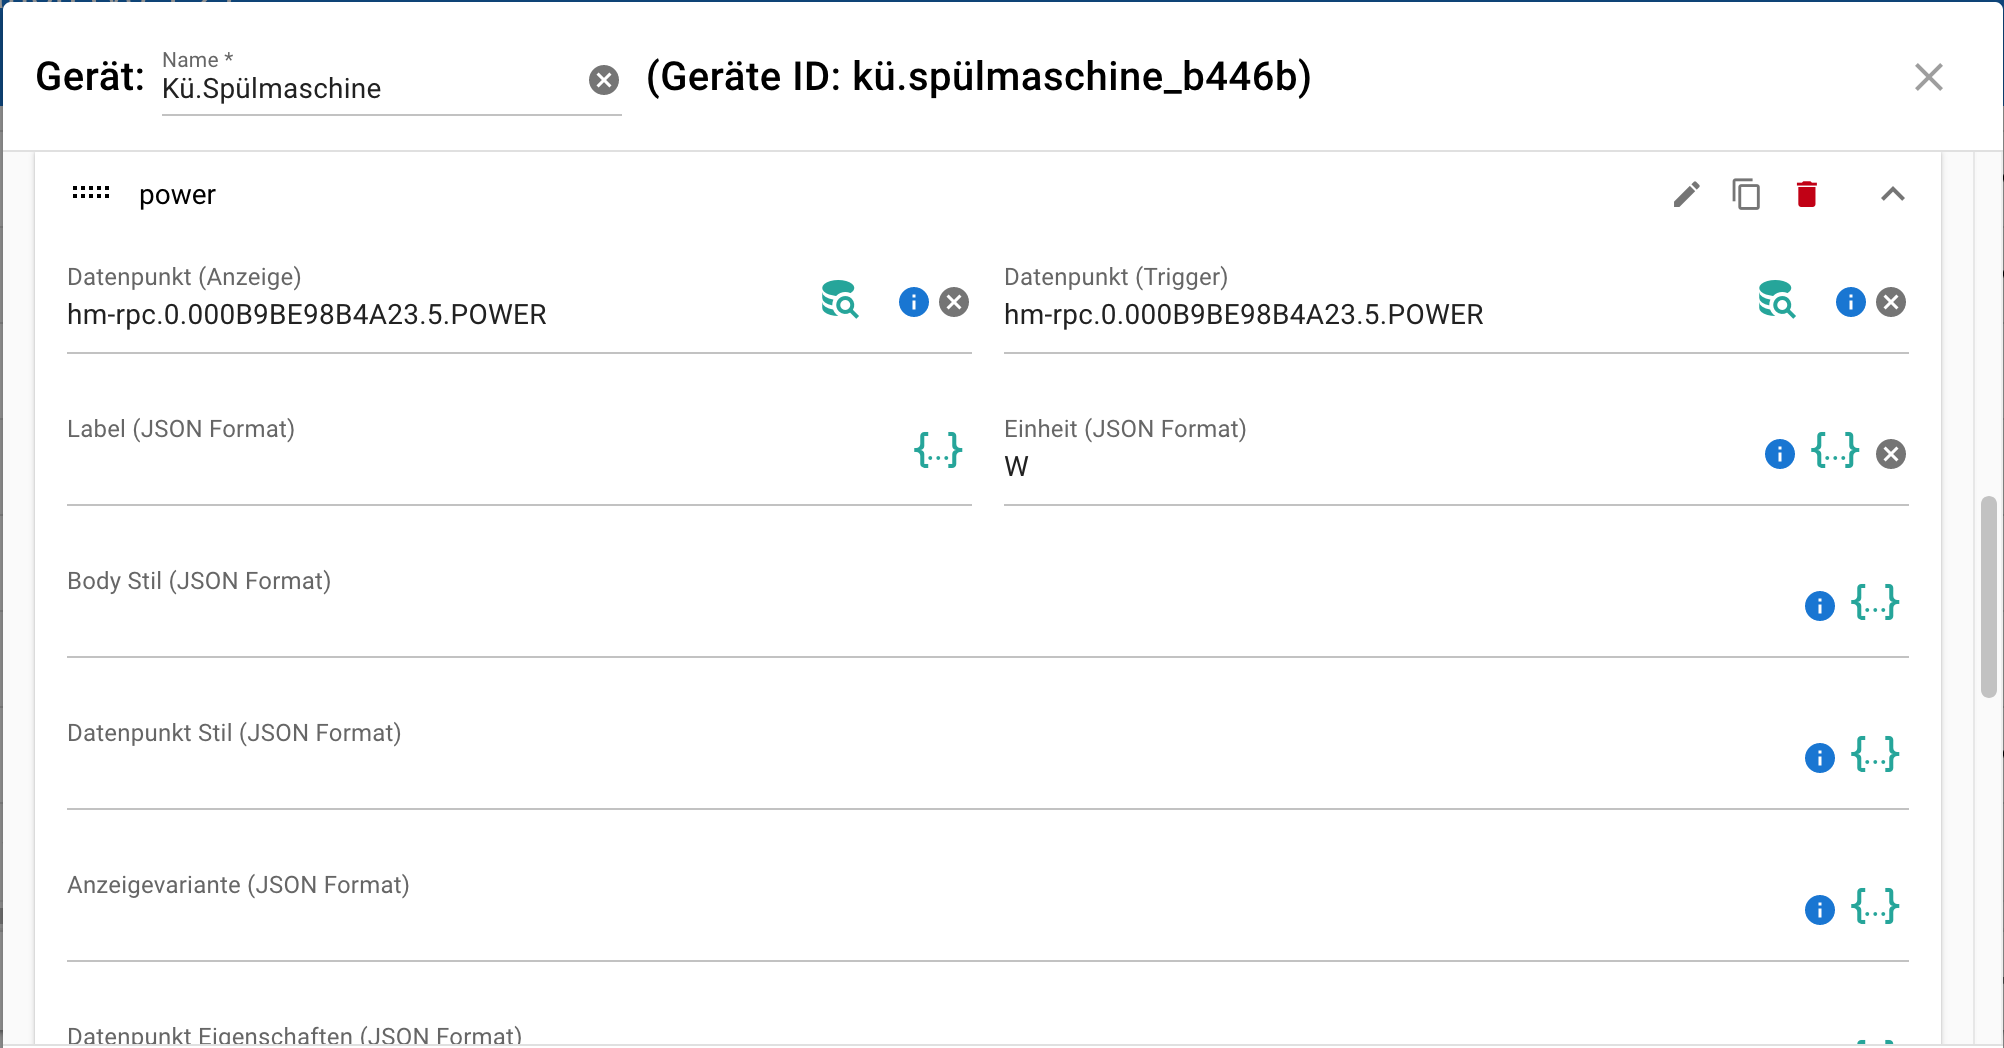Duplicate the power item with copy icon

[x=1746, y=194]
